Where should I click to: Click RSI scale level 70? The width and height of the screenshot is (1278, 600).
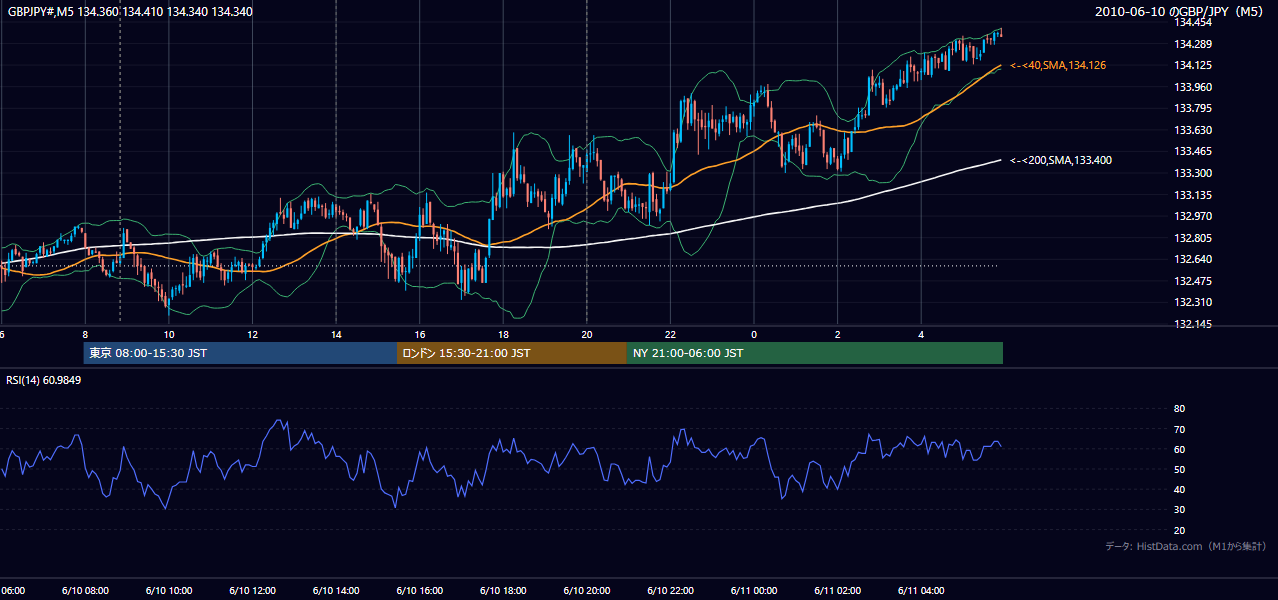click(x=1179, y=429)
